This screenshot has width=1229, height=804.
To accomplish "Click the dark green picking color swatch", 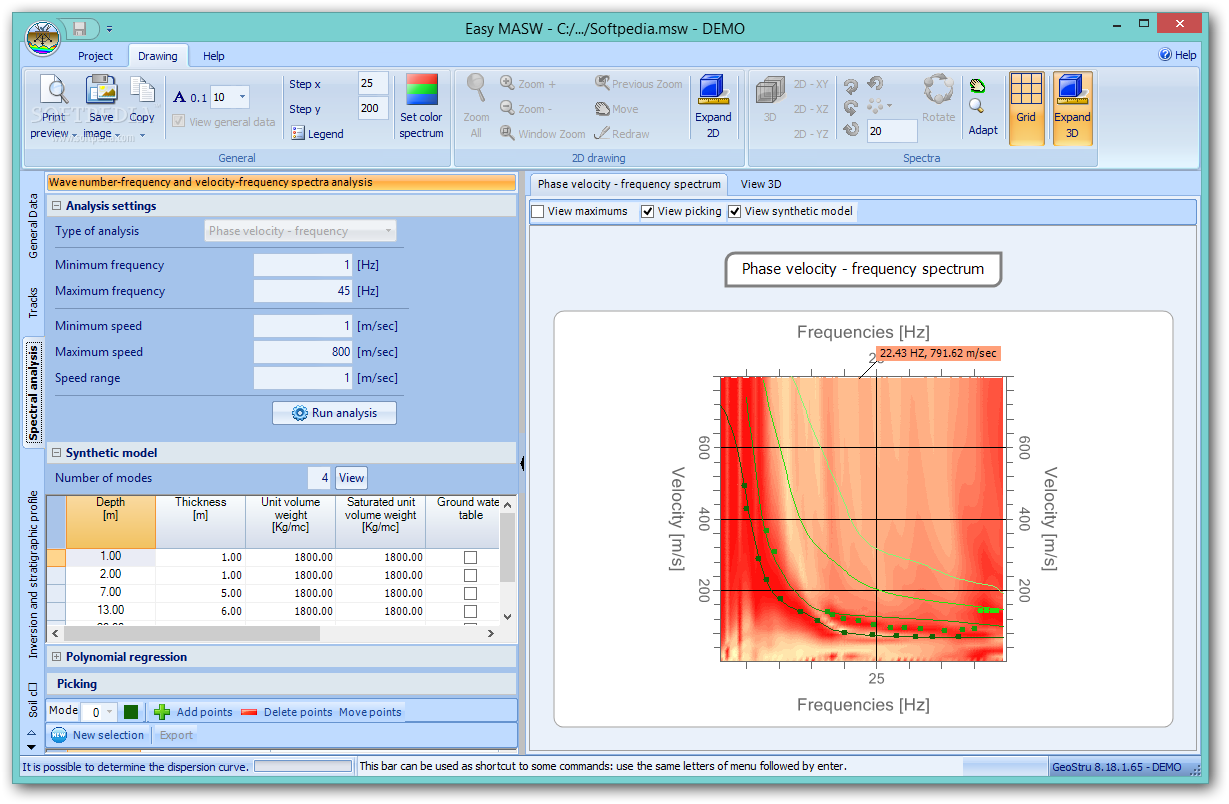I will coord(131,712).
